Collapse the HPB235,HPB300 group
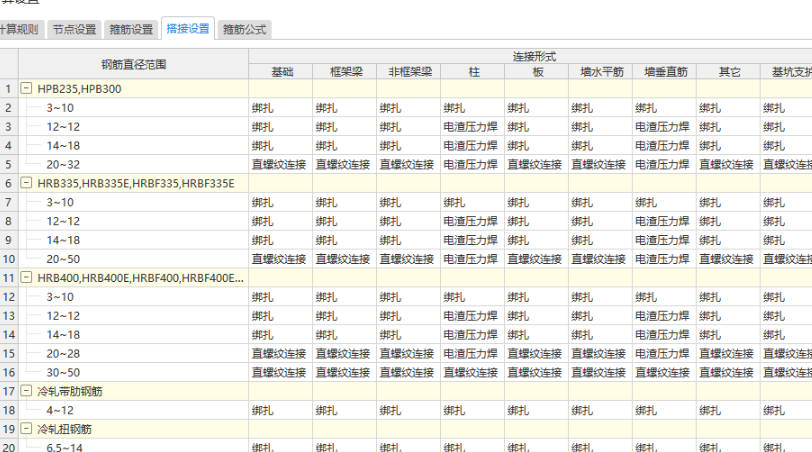This screenshot has width=812, height=452. (26, 89)
